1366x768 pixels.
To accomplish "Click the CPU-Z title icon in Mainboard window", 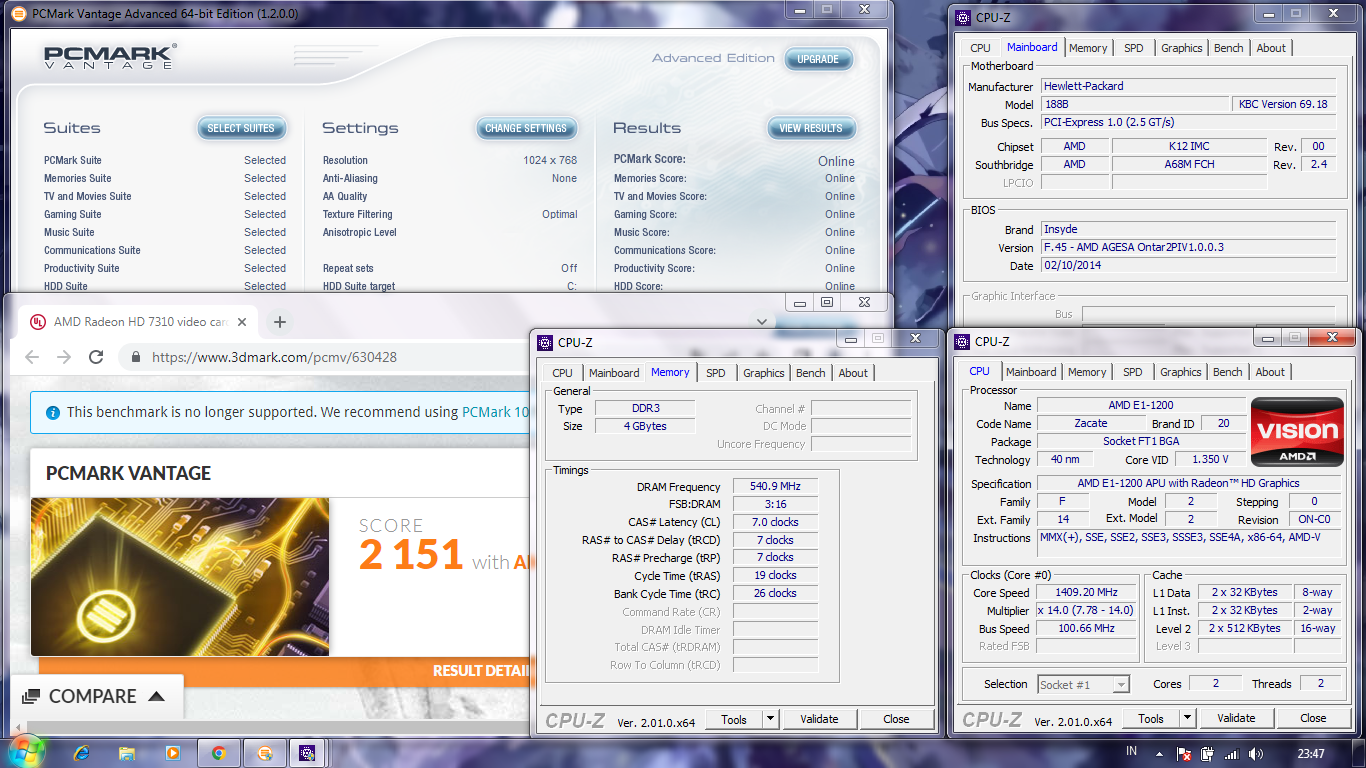I will [x=962, y=17].
